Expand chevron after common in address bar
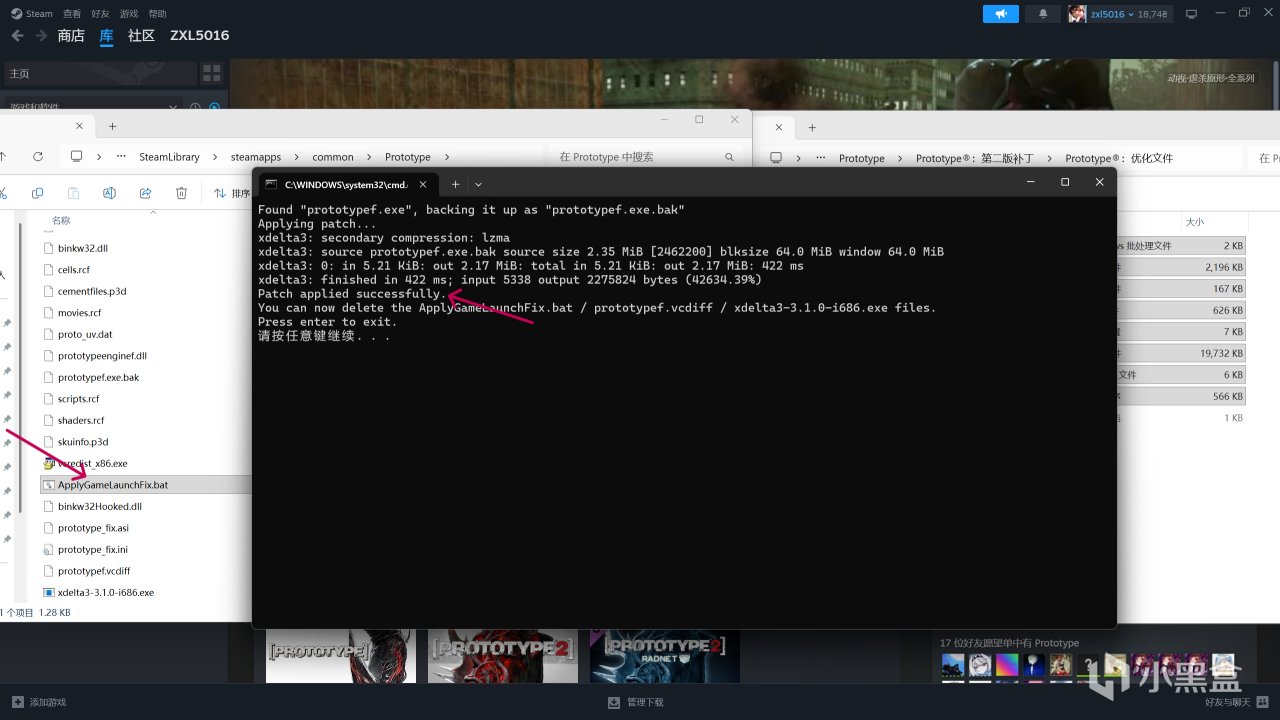This screenshot has height=720, width=1280. point(369,157)
